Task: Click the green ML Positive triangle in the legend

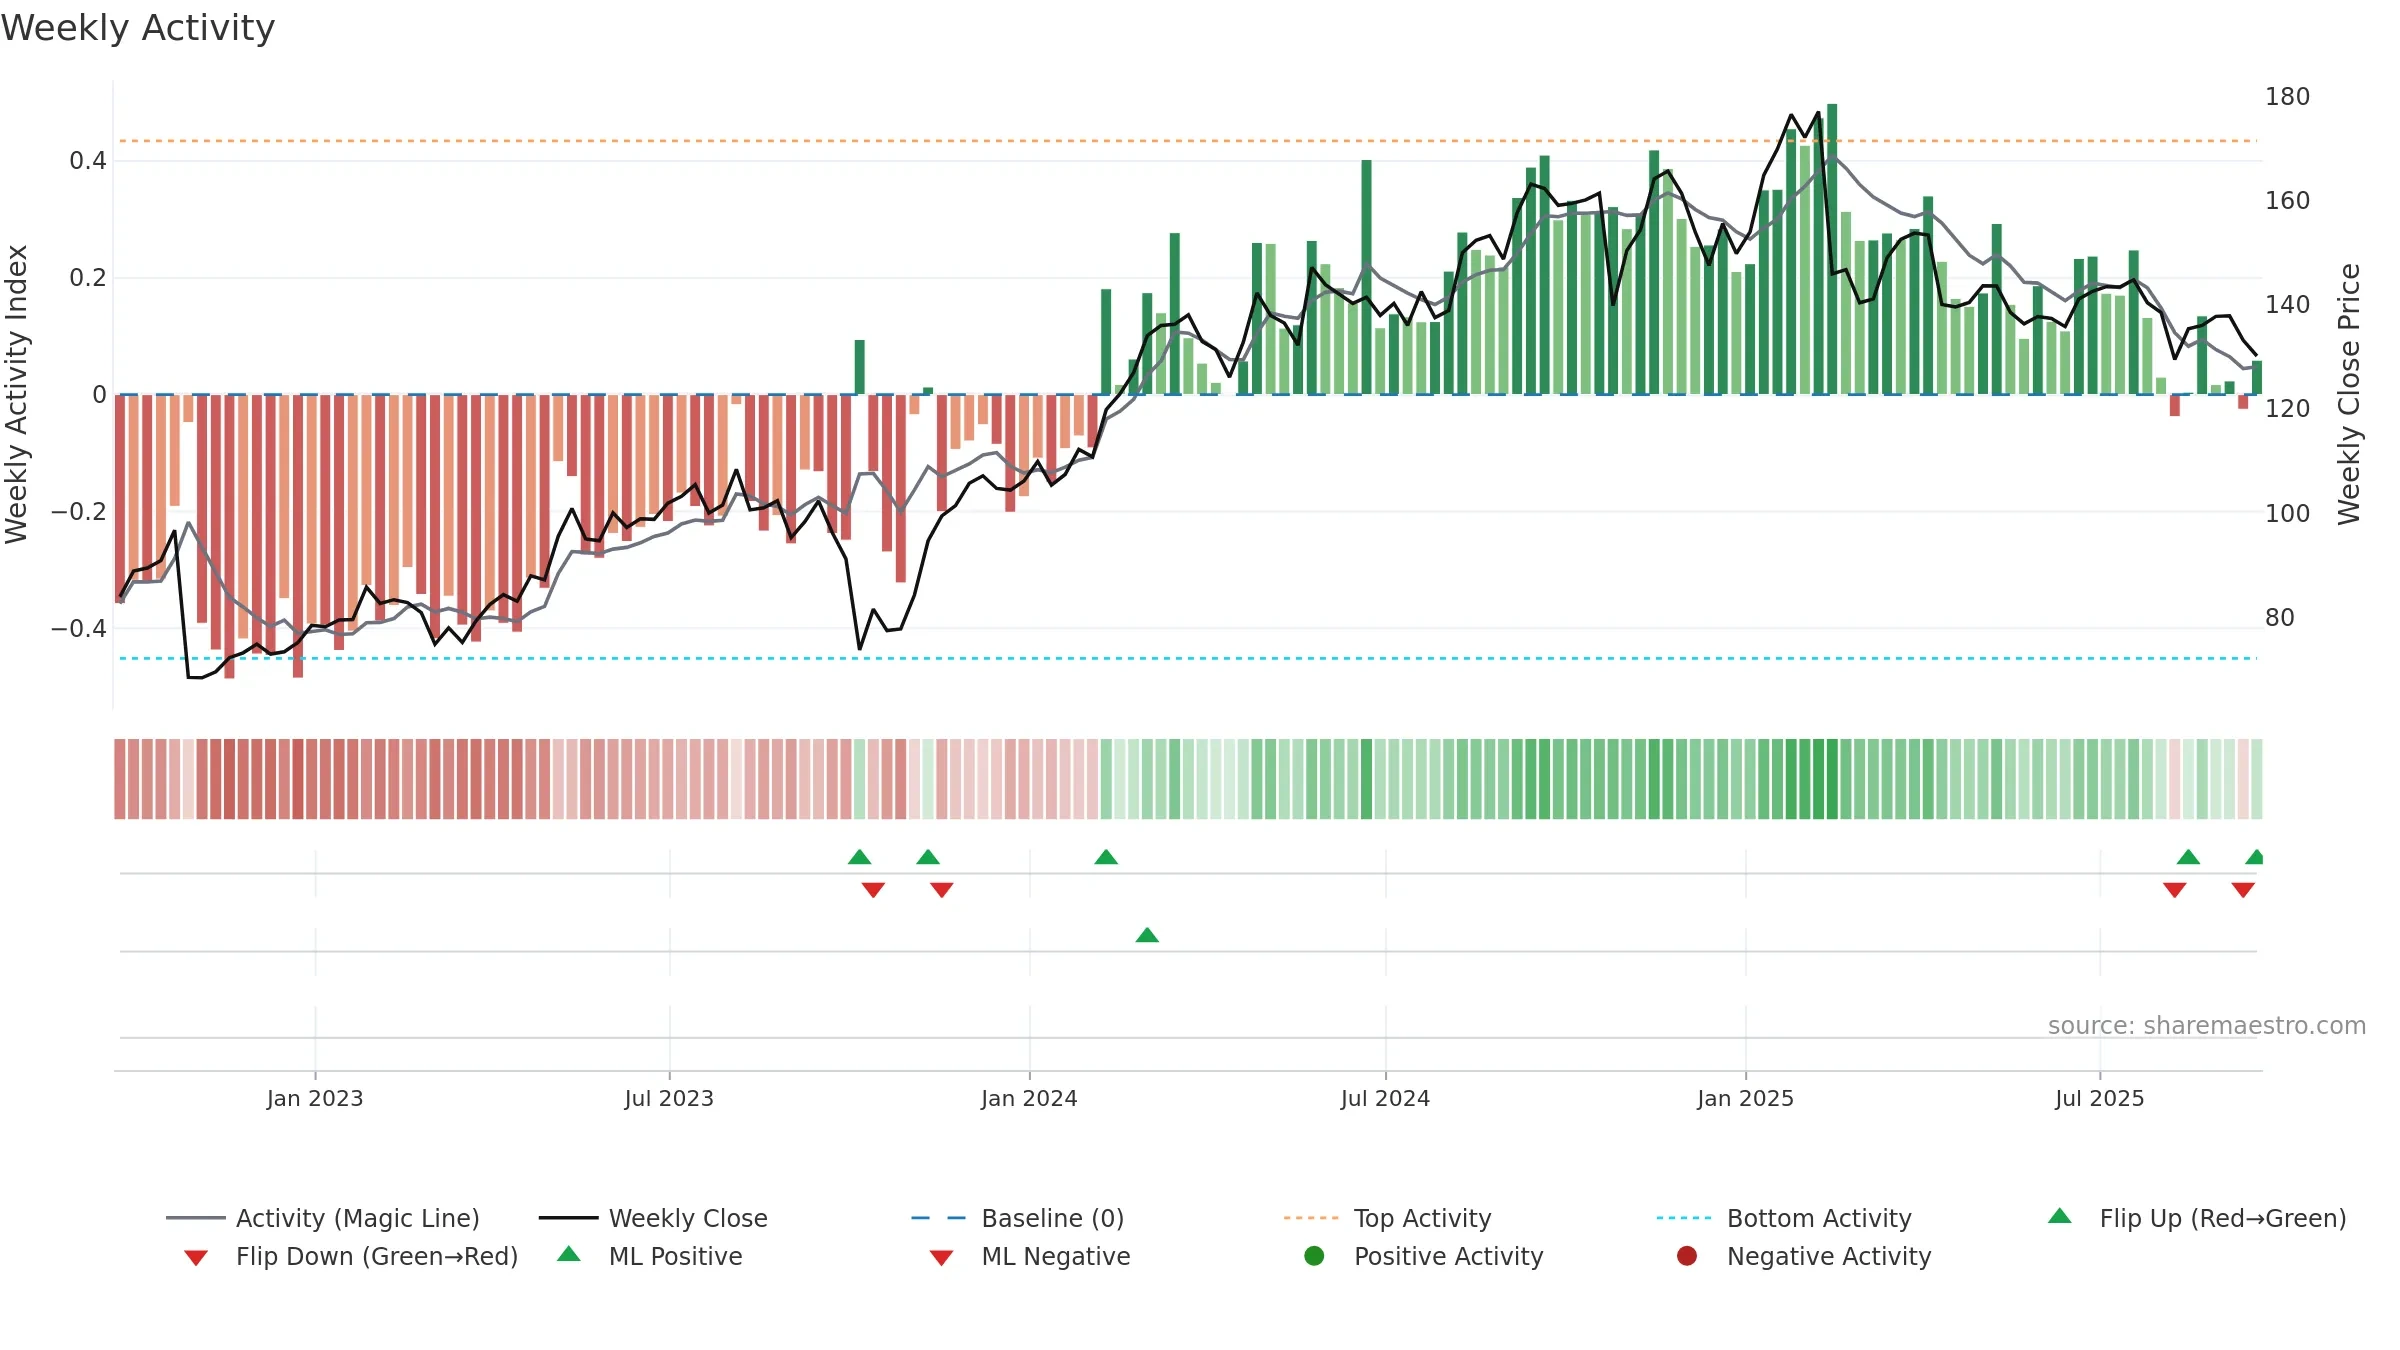Action: click(569, 1254)
